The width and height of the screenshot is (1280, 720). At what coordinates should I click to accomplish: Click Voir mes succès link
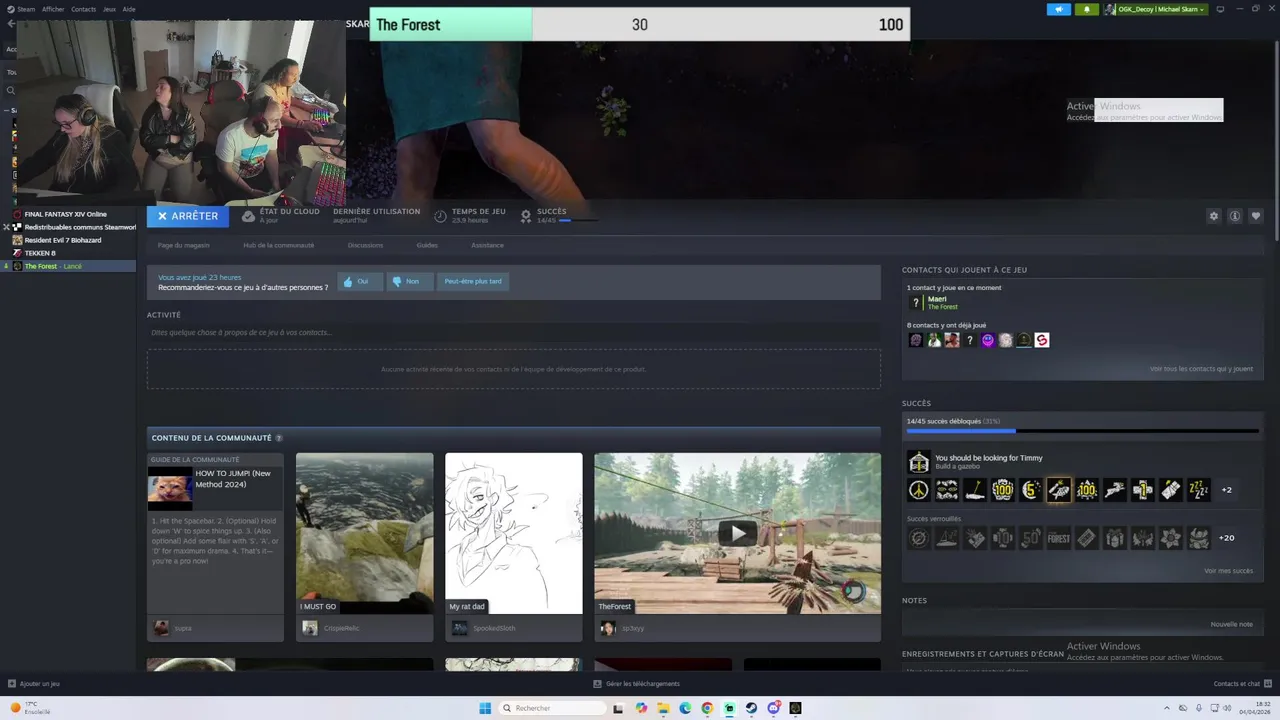(1228, 571)
